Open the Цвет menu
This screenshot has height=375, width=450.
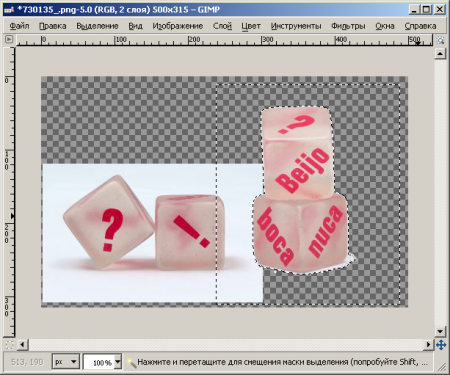click(x=251, y=26)
